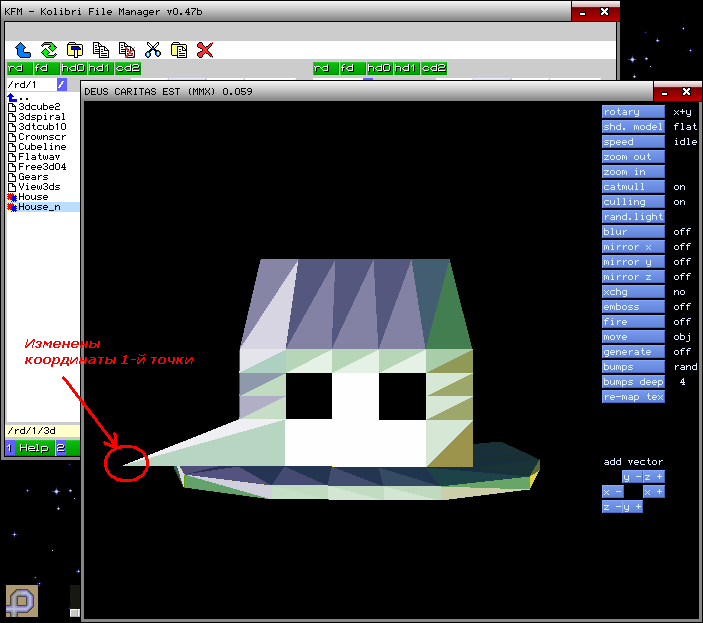703x623 pixels.
Task: Toggle the fire effect button
Action: (632, 322)
